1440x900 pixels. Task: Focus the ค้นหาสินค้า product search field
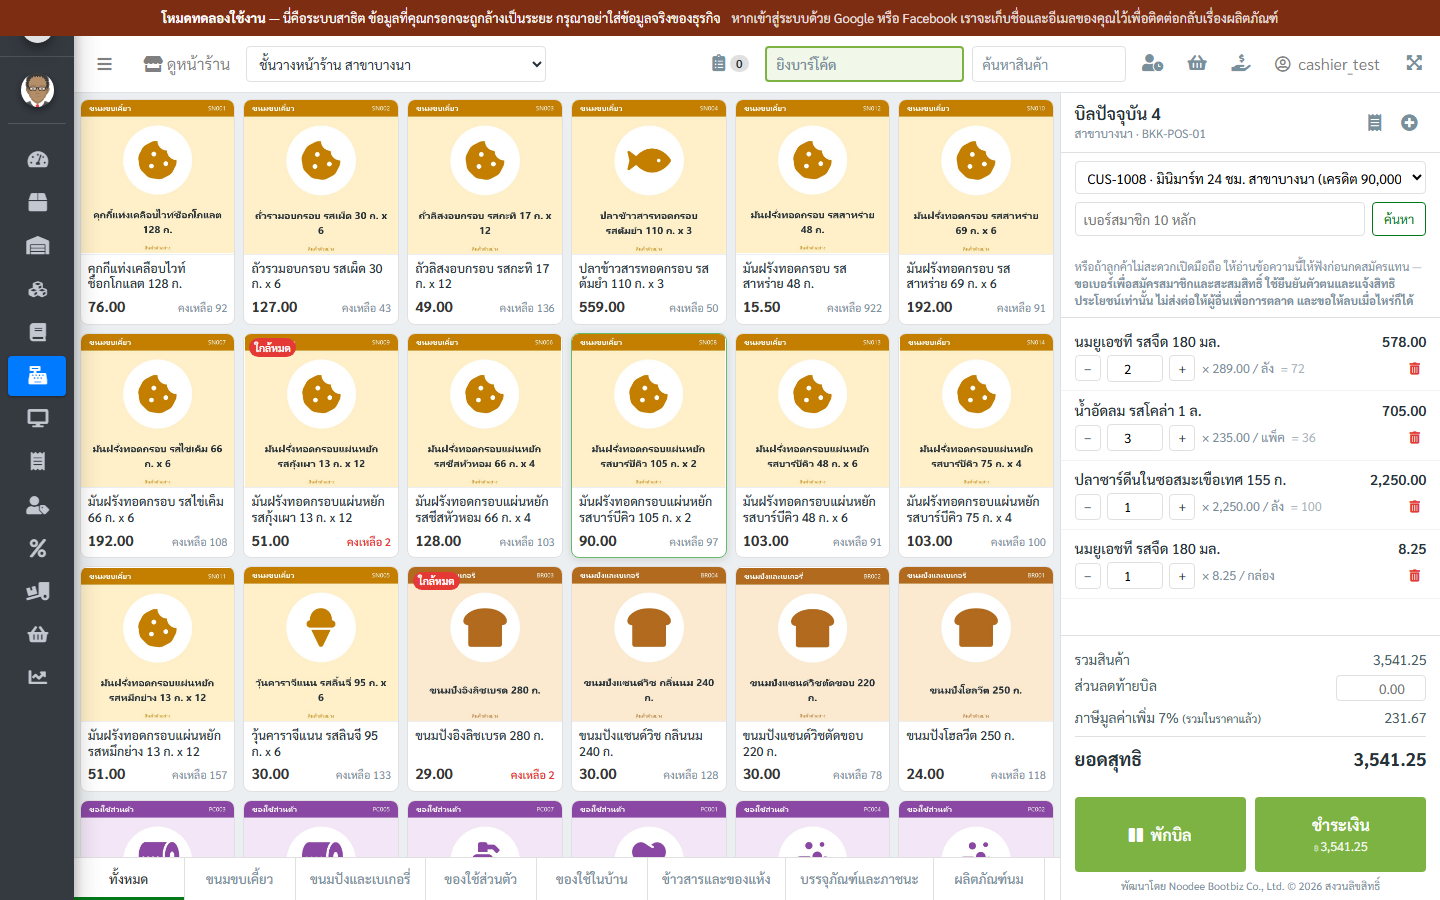click(1049, 64)
